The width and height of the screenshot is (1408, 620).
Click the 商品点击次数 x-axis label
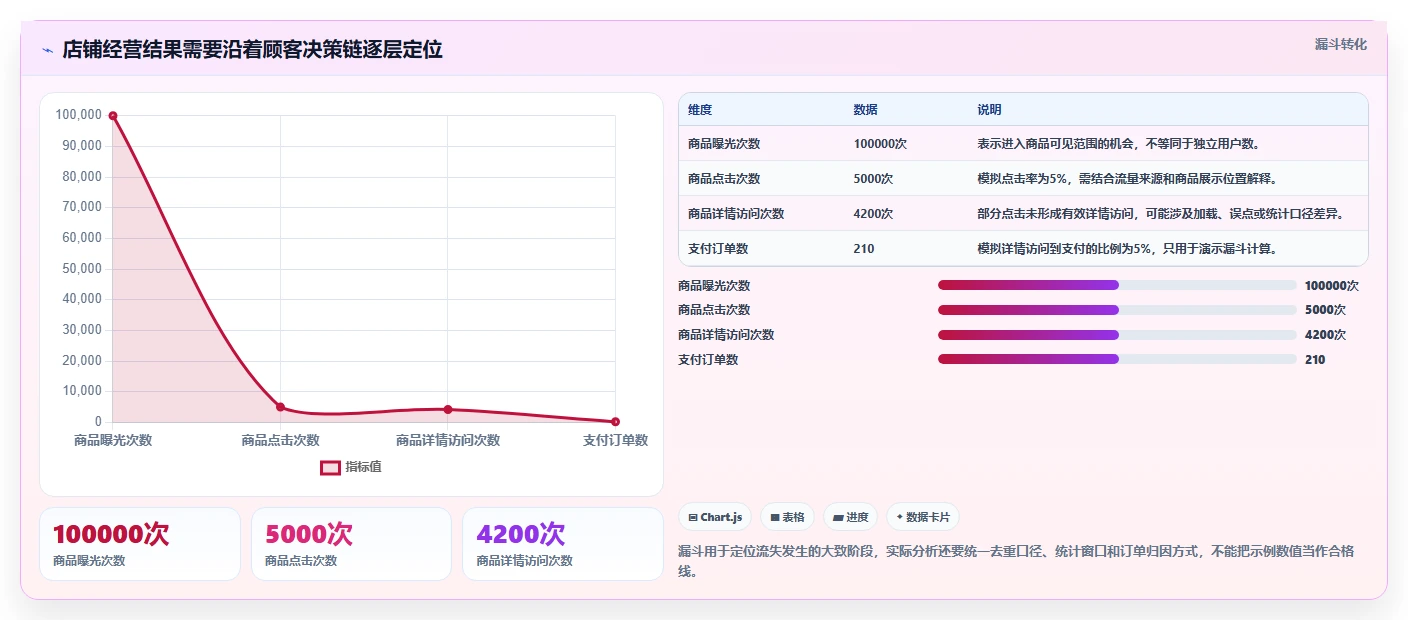[x=280, y=440]
